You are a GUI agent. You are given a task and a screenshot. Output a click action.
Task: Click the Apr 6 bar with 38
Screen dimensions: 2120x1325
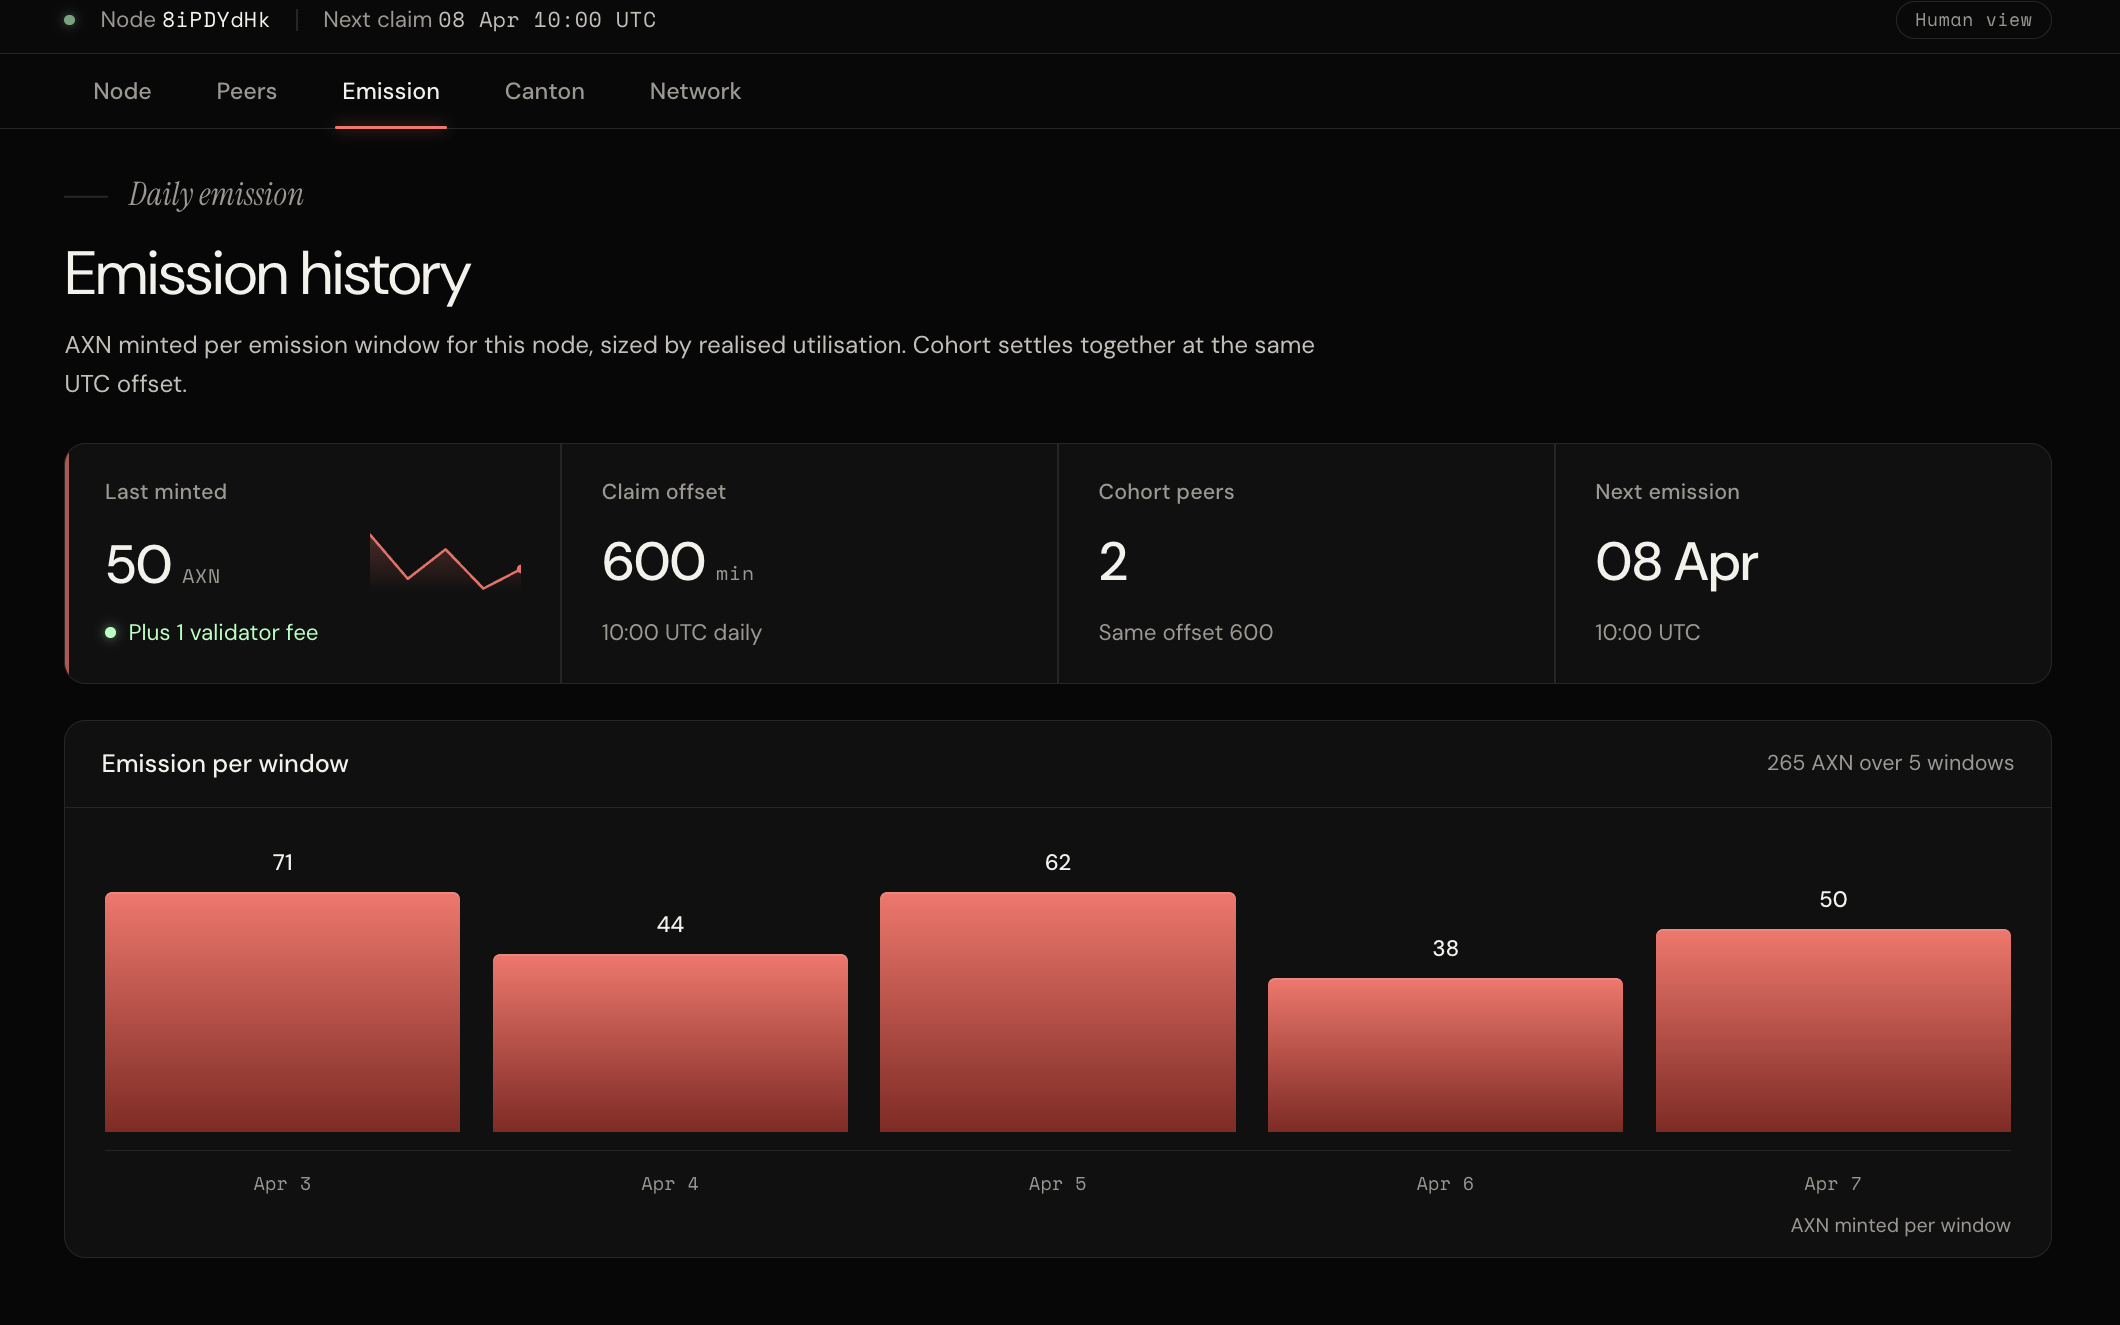coord(1445,1055)
